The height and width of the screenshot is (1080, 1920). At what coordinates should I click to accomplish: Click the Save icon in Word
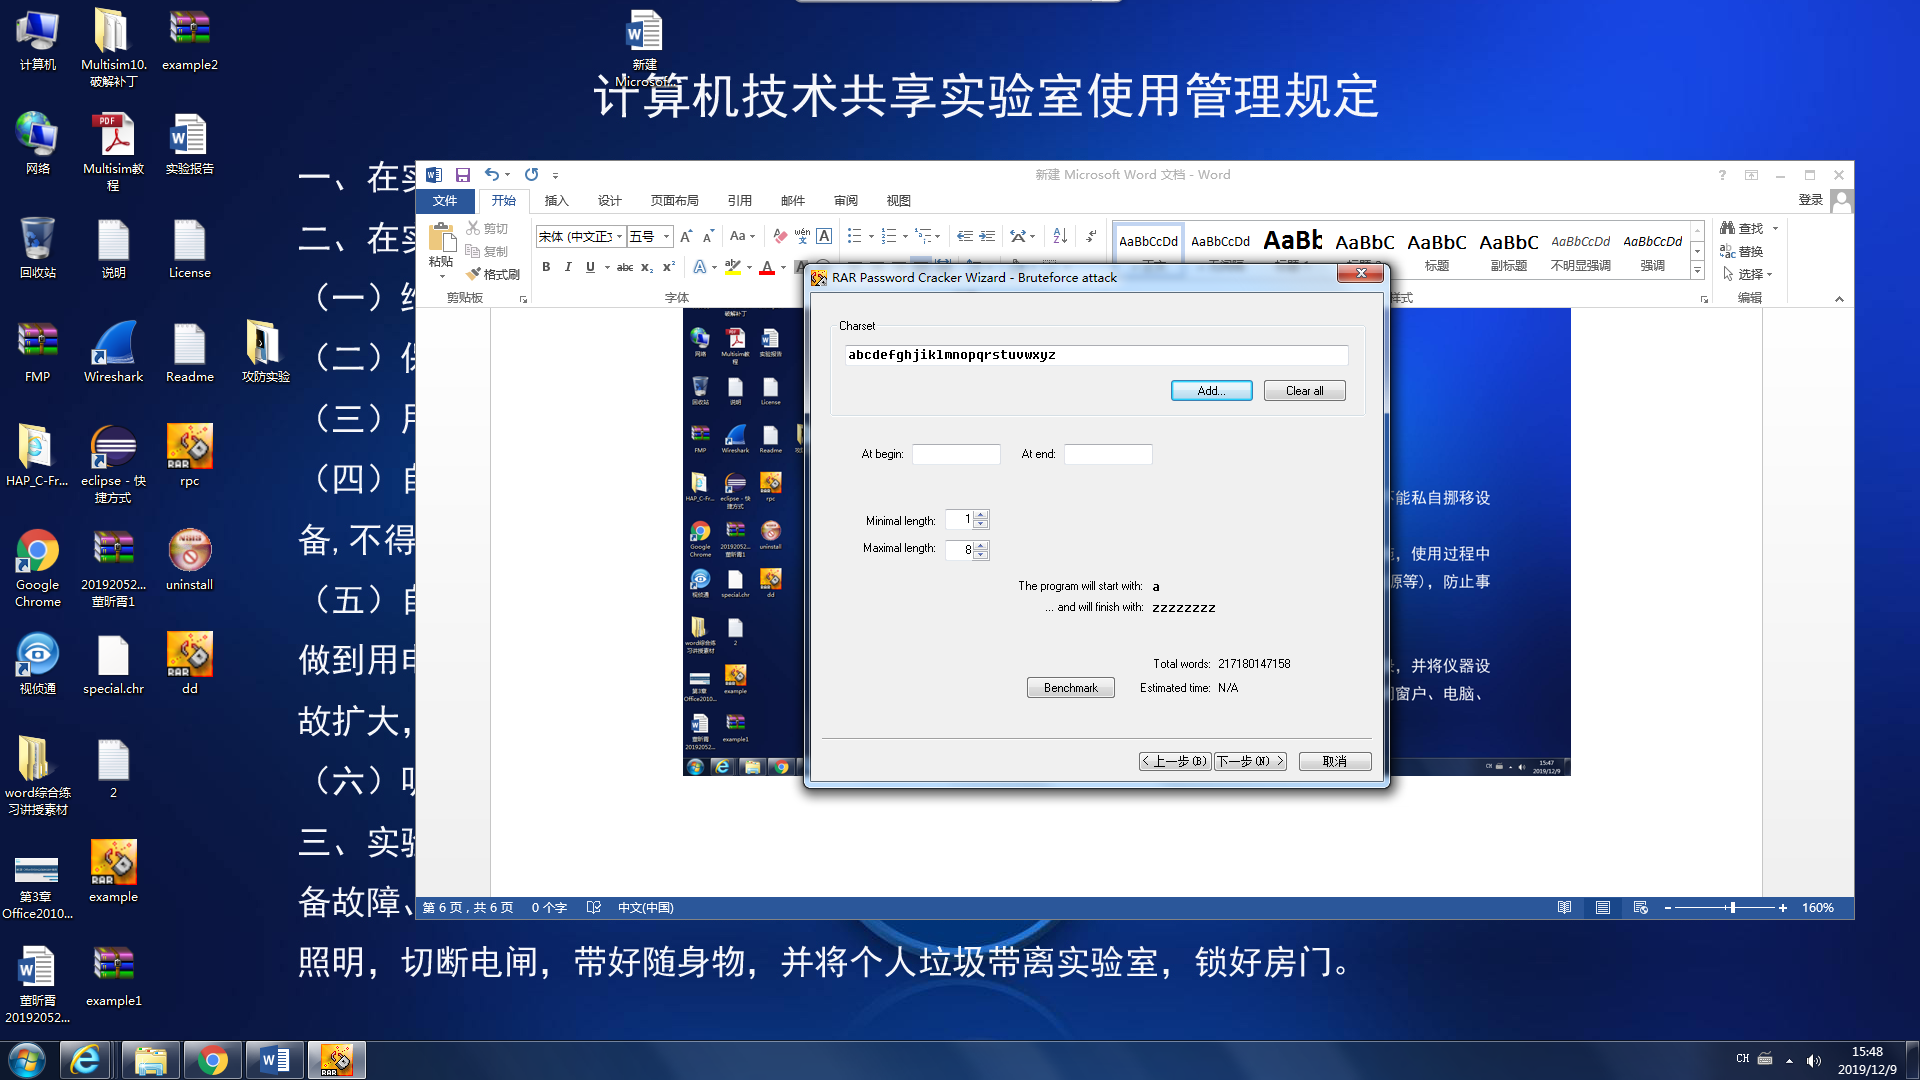click(x=462, y=175)
